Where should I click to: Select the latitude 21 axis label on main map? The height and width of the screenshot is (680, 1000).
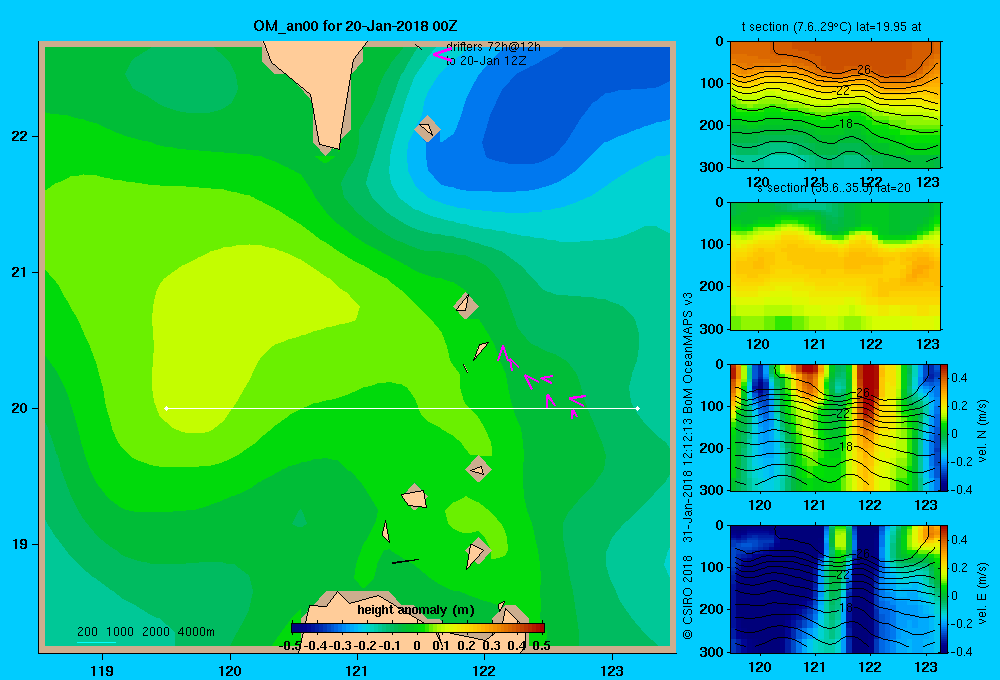pyautogui.click(x=20, y=272)
